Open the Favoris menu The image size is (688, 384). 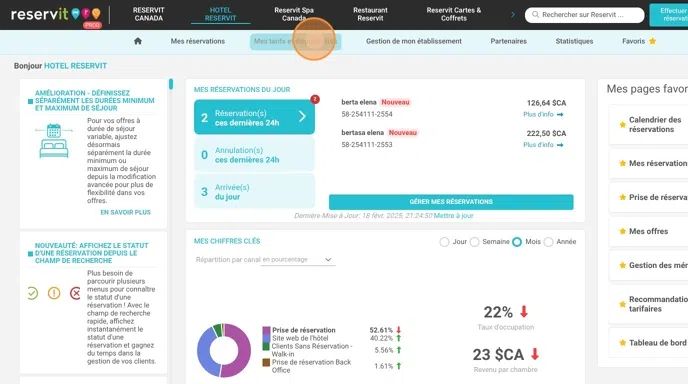click(x=639, y=41)
